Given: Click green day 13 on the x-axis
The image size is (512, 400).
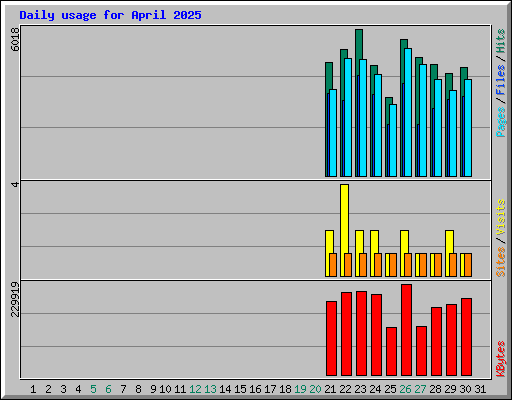Looking at the screenshot, I should click(x=210, y=389).
